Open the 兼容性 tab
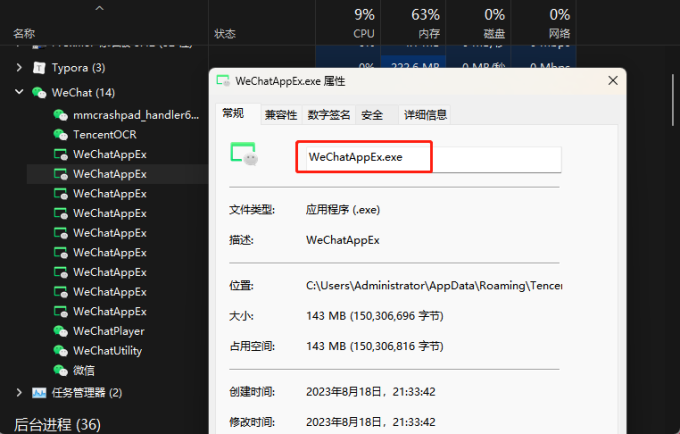Viewport: 680px width, 434px height. (281, 115)
